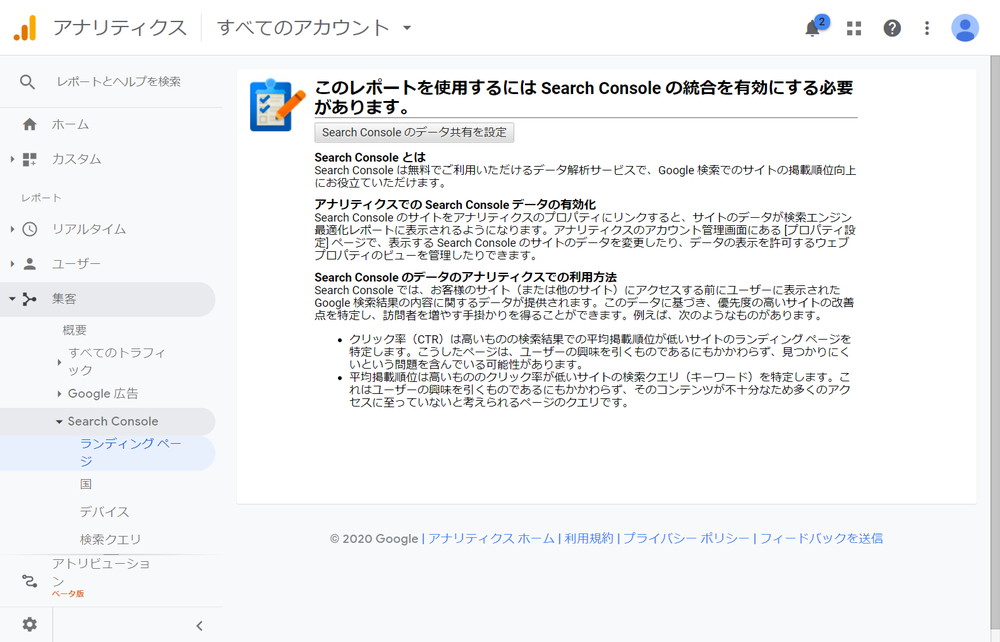Click the ユーザー person icon

[x=29, y=264]
